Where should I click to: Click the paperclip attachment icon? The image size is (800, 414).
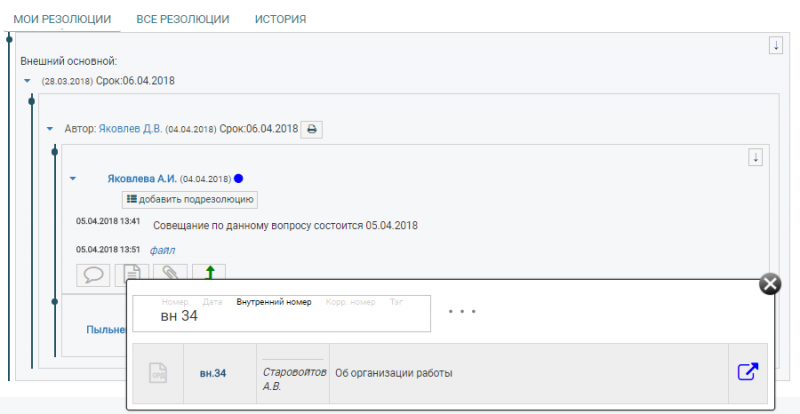[169, 273]
